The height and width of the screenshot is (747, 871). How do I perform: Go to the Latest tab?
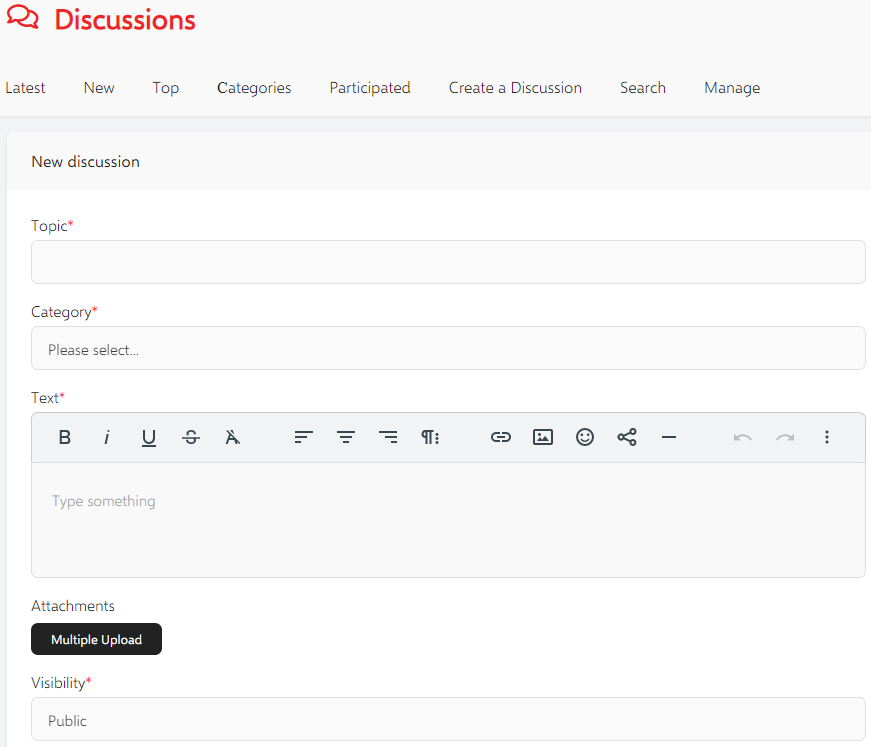pos(25,88)
